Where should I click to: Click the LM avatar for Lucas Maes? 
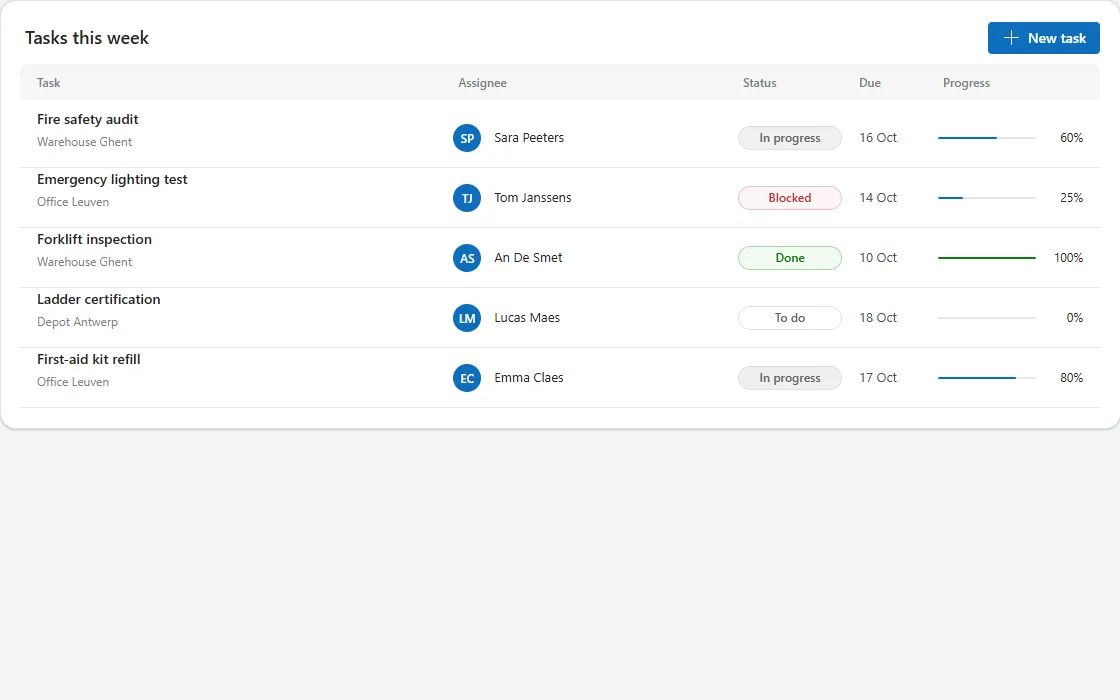point(467,318)
